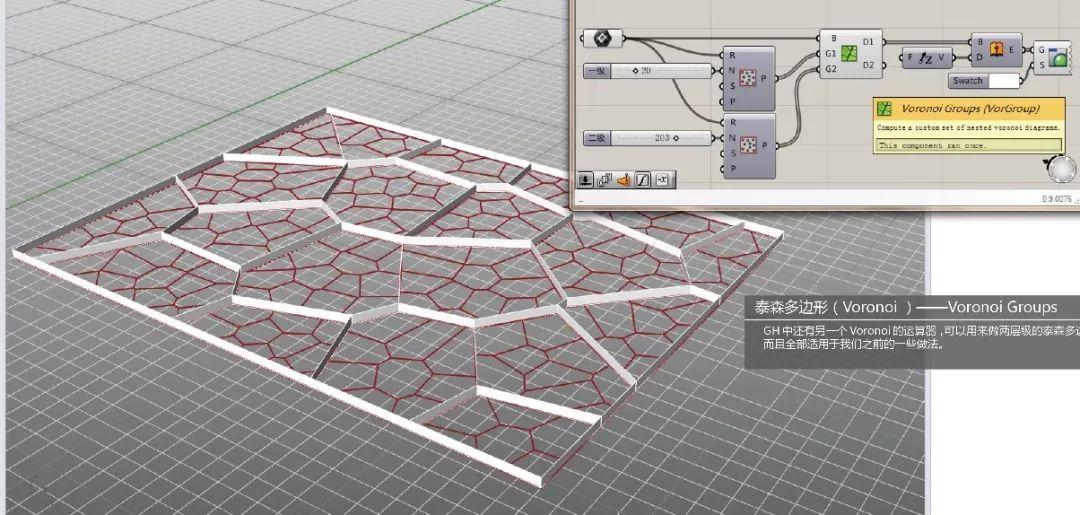Click V output of Unit Z component
This screenshot has height=515, width=1080.
(x=942, y=59)
